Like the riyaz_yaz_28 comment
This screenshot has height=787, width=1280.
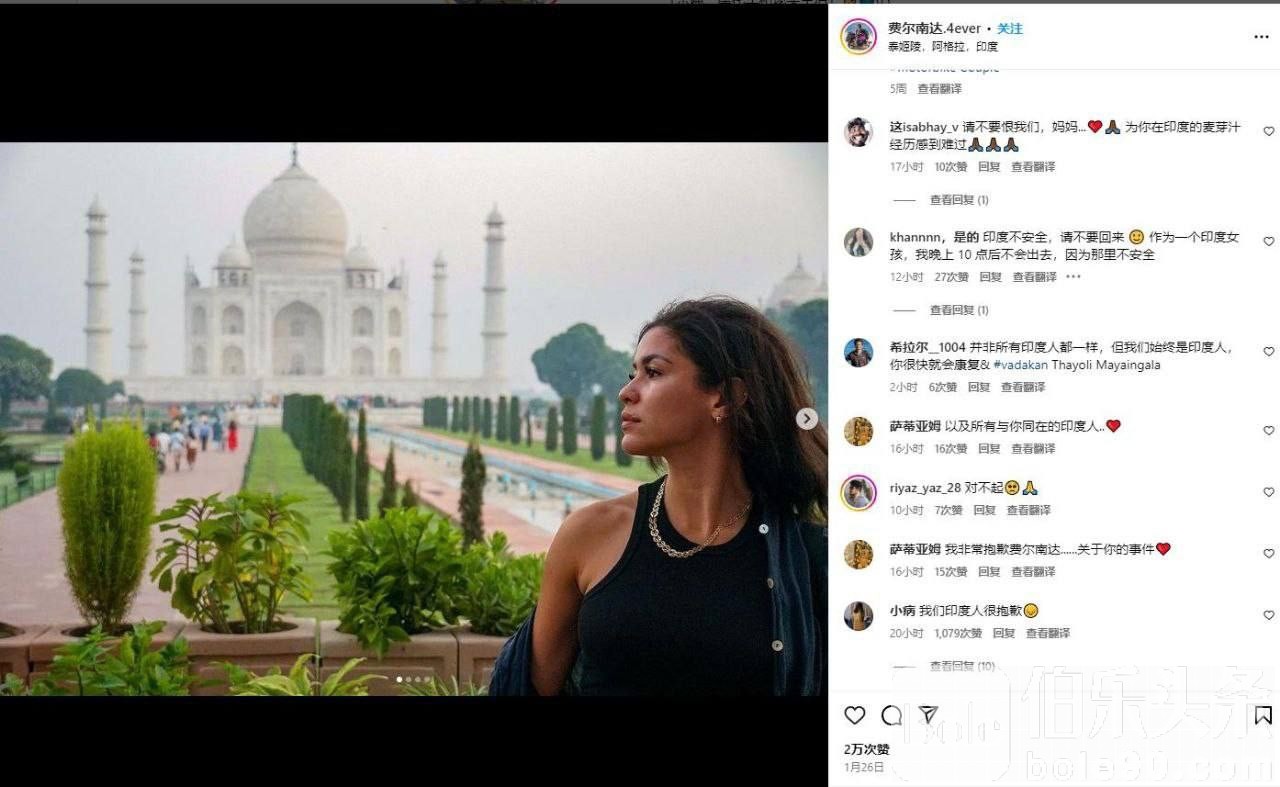1269,492
